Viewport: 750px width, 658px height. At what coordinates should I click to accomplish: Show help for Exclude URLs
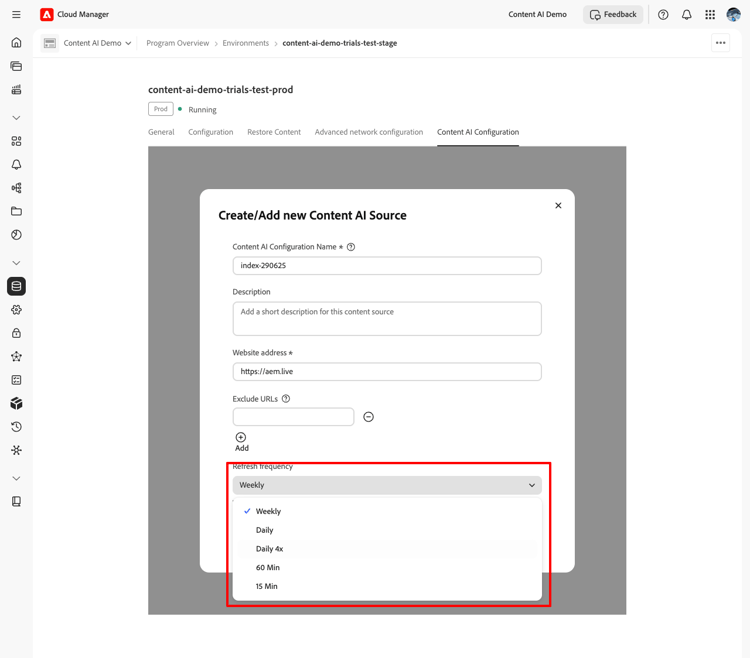(286, 399)
